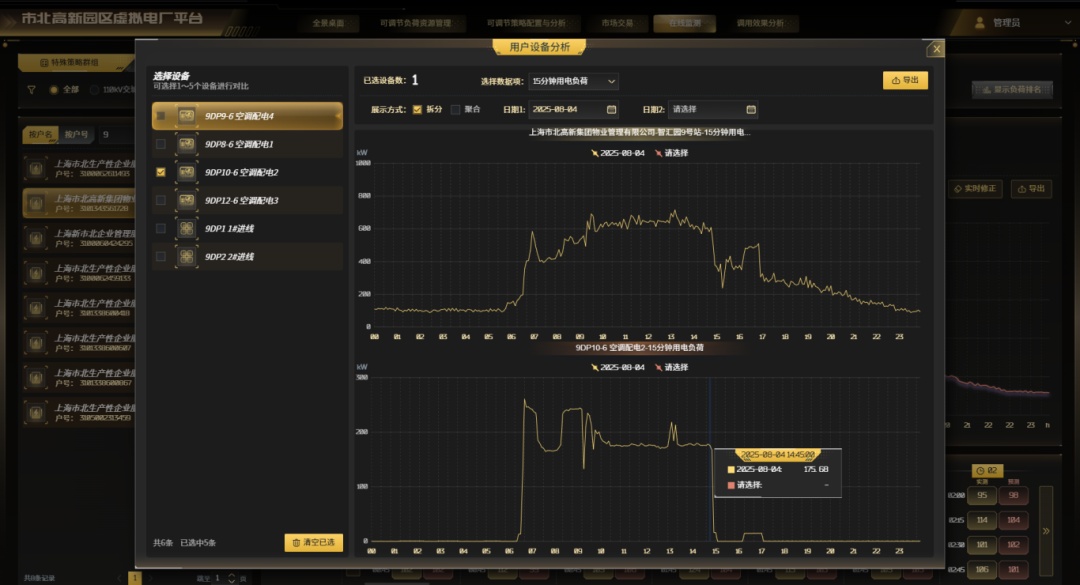Check the 9DP2 2#进线 checkbox
The height and width of the screenshot is (585, 1080).
tap(160, 257)
